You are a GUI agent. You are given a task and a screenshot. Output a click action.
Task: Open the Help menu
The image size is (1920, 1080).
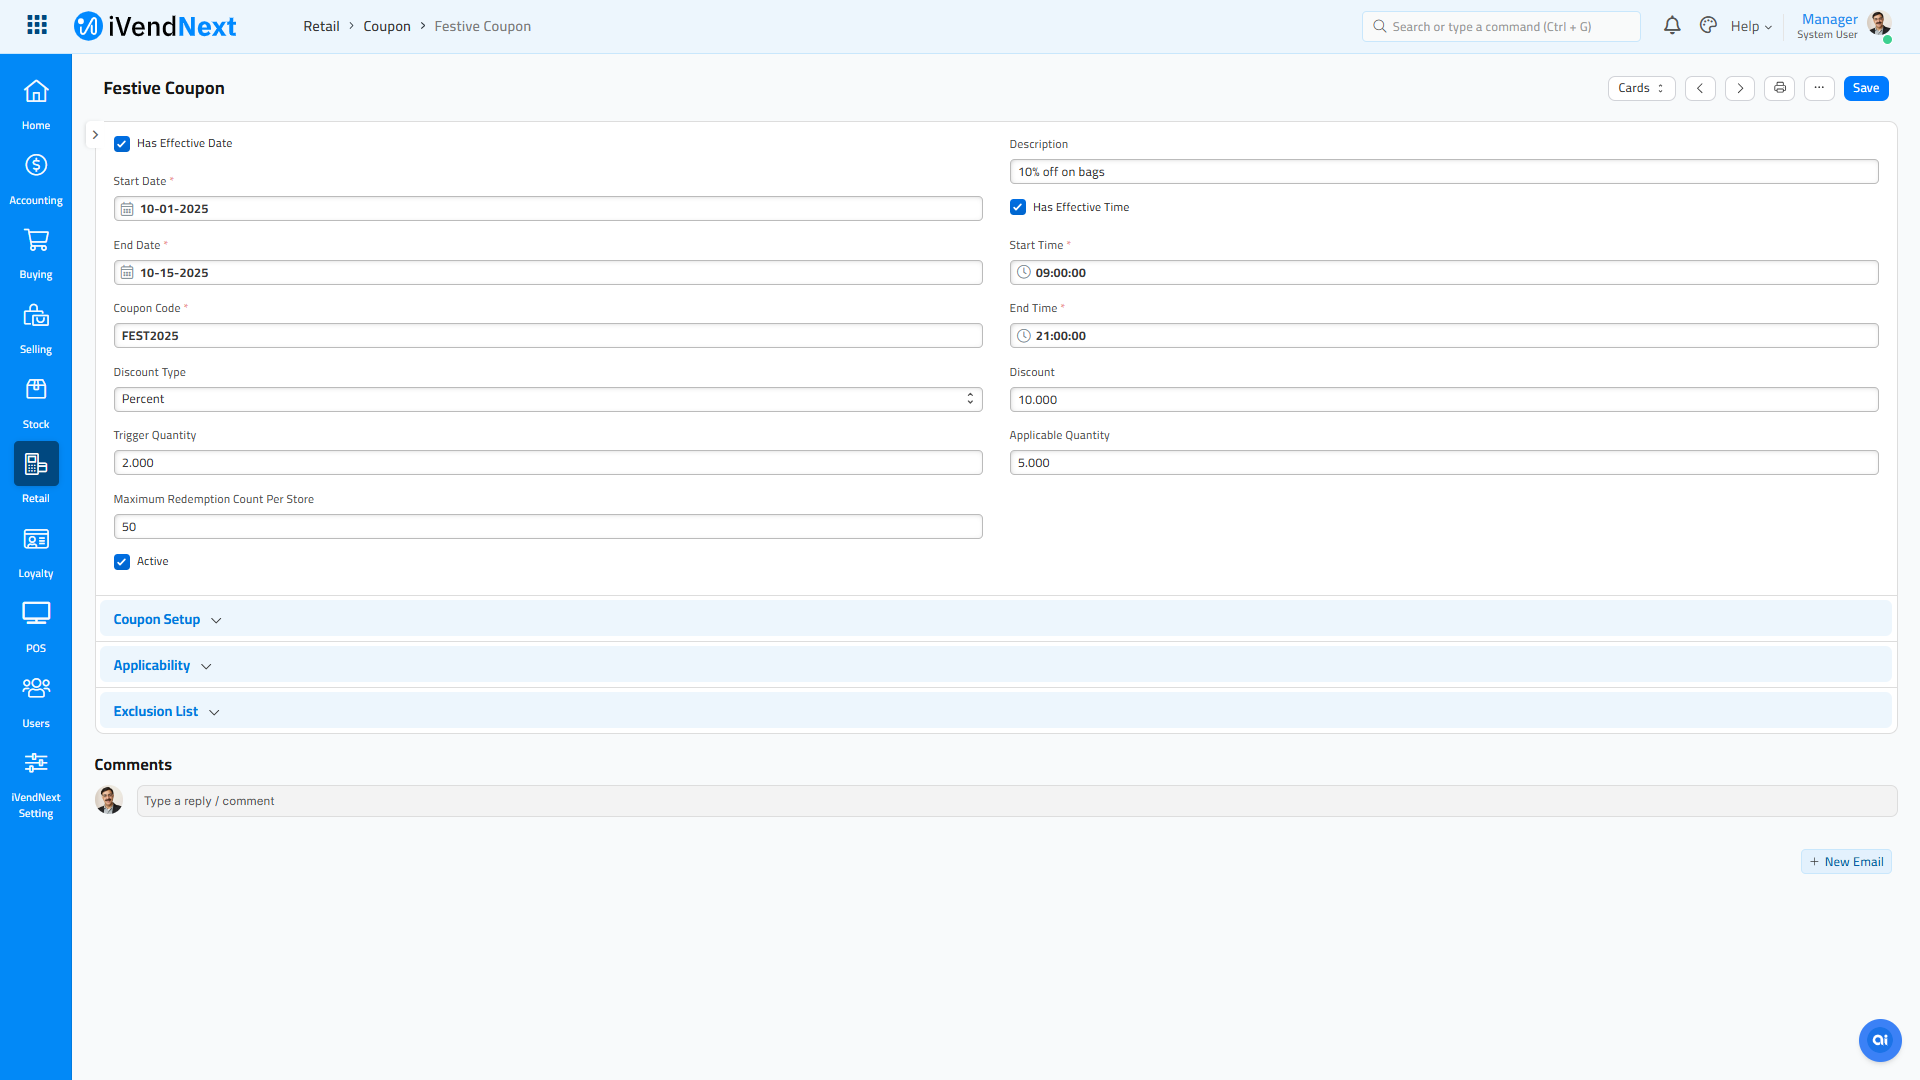tap(1750, 27)
